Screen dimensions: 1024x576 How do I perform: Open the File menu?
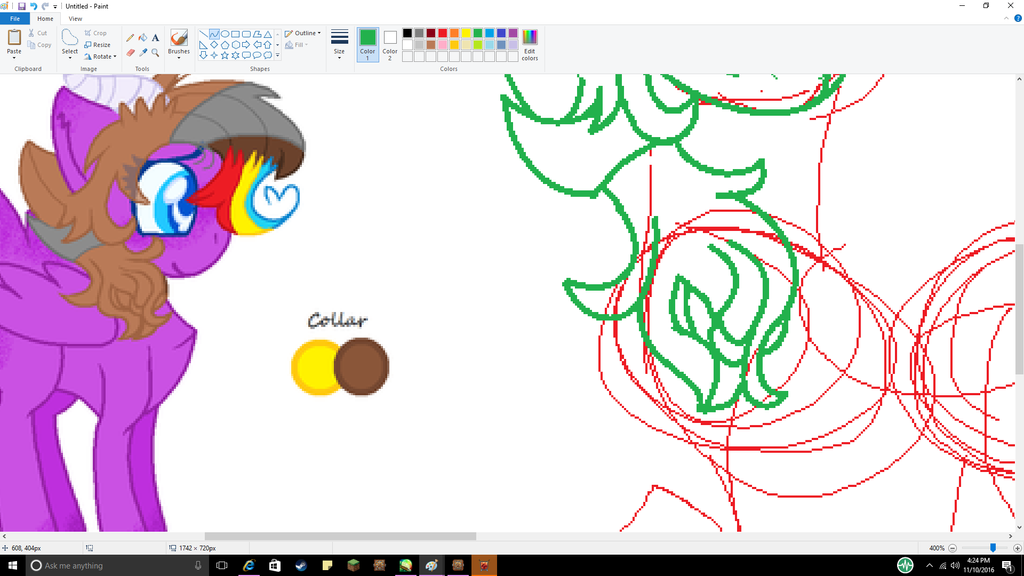(14, 19)
